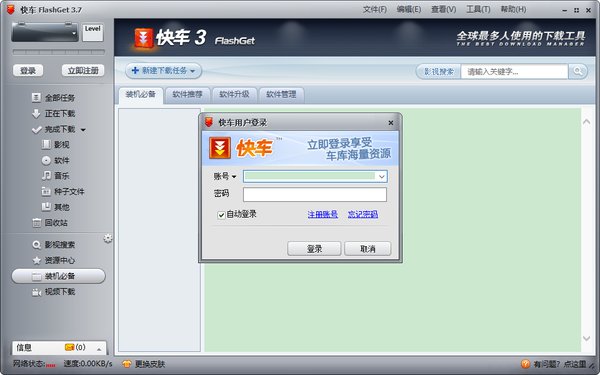Click the 账号 account input field
This screenshot has height=375, width=600.
(315, 176)
